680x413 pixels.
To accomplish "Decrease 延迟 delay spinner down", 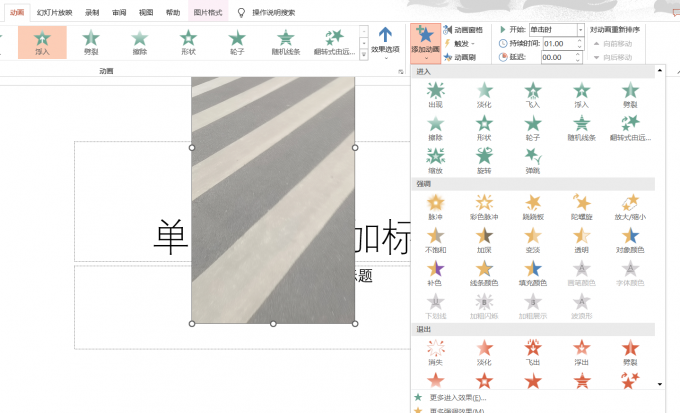I will [578, 60].
